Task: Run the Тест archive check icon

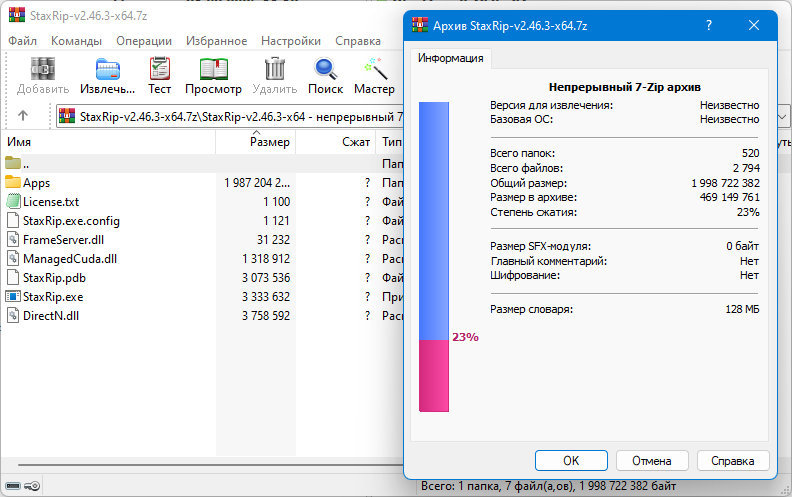Action: [160, 69]
